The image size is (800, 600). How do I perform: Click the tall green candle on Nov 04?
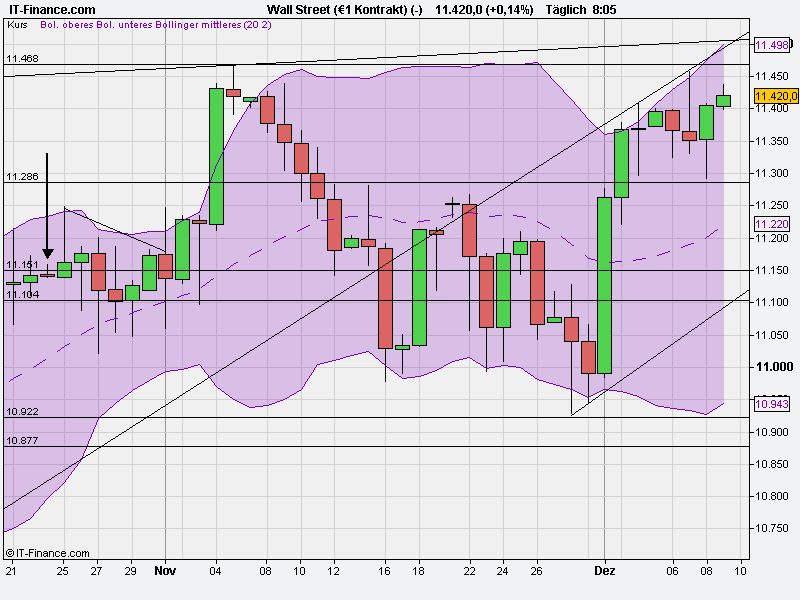(216, 156)
